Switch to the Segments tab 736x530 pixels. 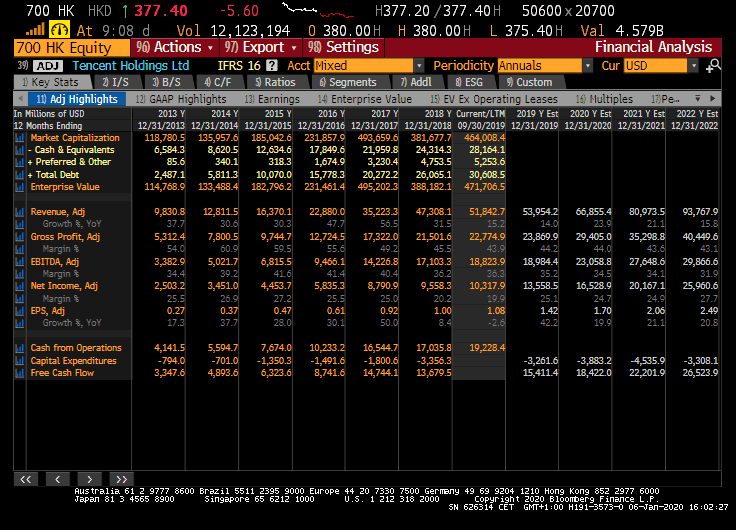348,82
